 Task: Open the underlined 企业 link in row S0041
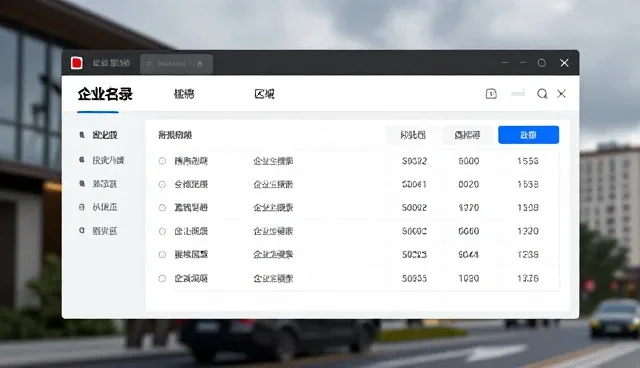coord(273,184)
